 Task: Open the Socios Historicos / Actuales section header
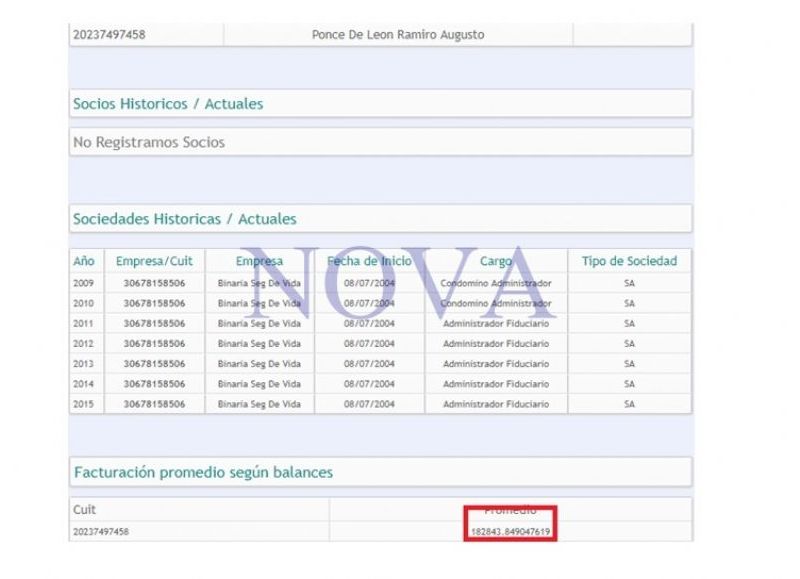click(168, 104)
